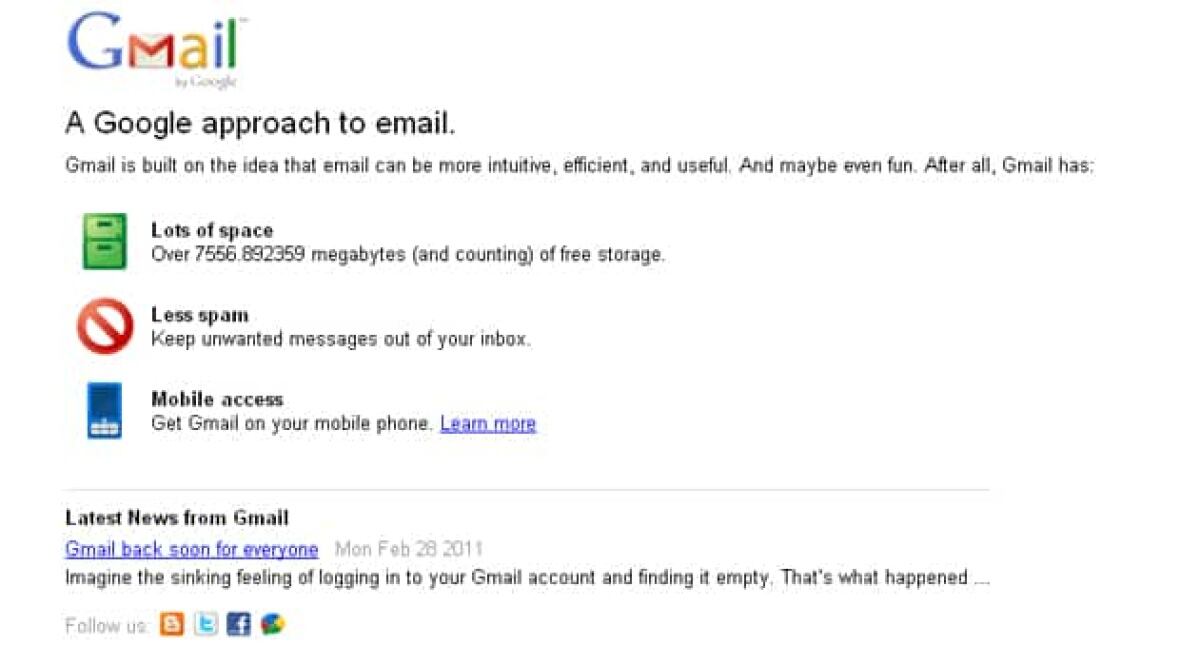Click the red no-spam prohibition icon
Image resolution: width=1180 pixels, height=664 pixels.
(x=105, y=326)
